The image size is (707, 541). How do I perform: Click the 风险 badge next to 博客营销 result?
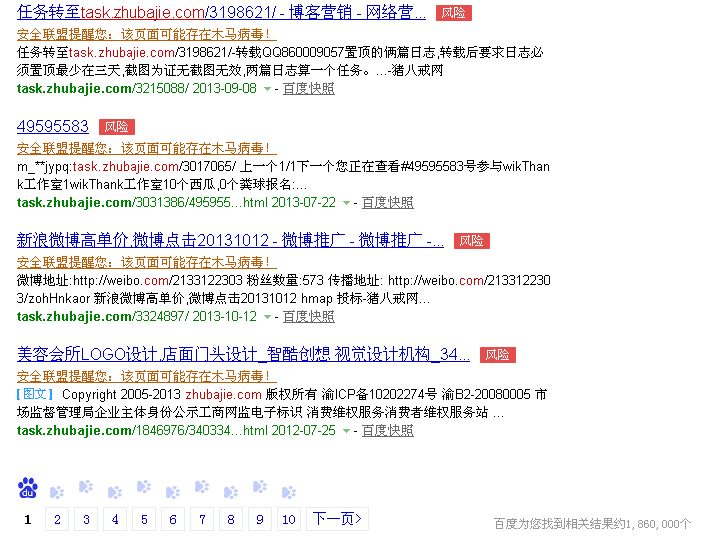pos(454,13)
